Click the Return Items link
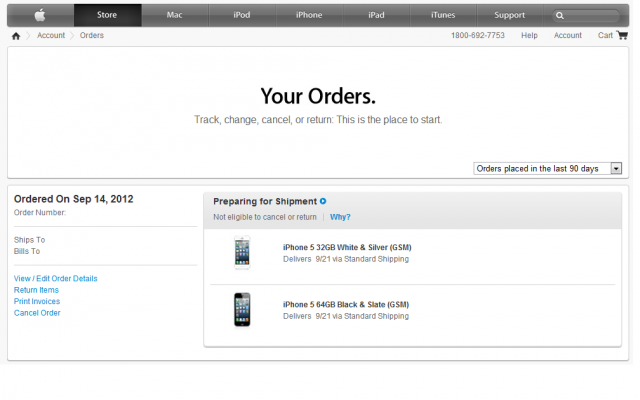 (36, 290)
